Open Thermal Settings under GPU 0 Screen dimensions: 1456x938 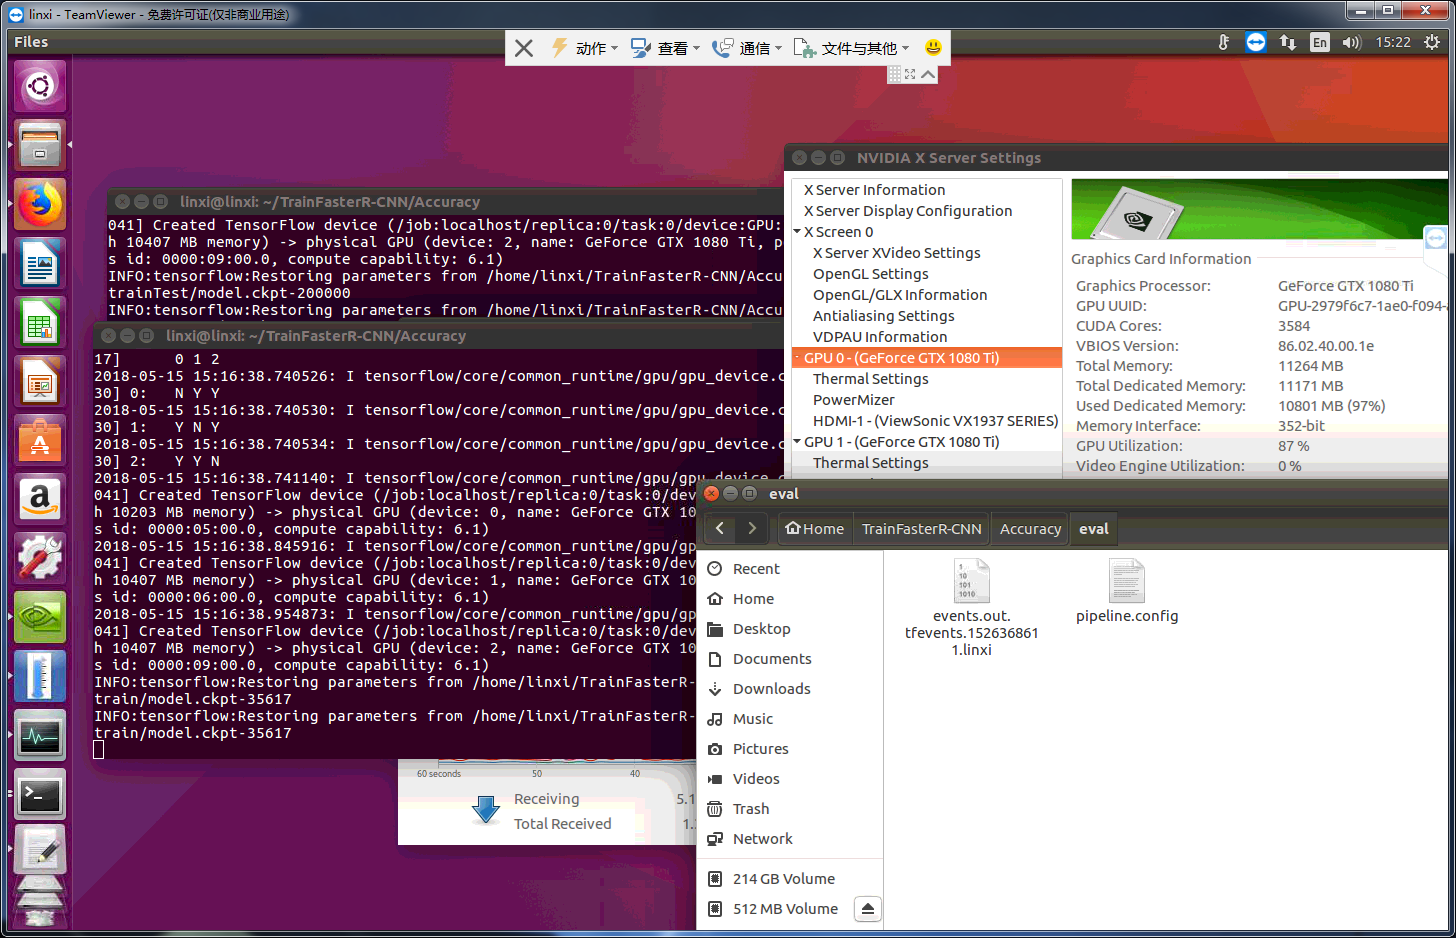coord(870,379)
